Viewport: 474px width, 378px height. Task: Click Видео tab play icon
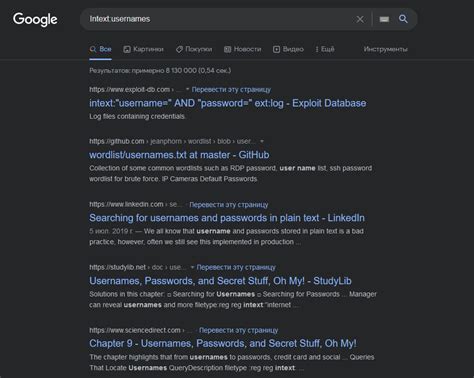tap(276, 49)
